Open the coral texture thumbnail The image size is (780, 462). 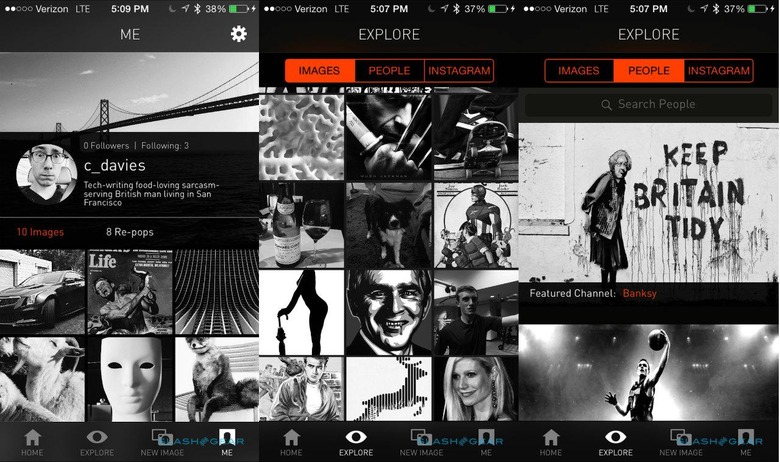pyautogui.click(x=301, y=136)
